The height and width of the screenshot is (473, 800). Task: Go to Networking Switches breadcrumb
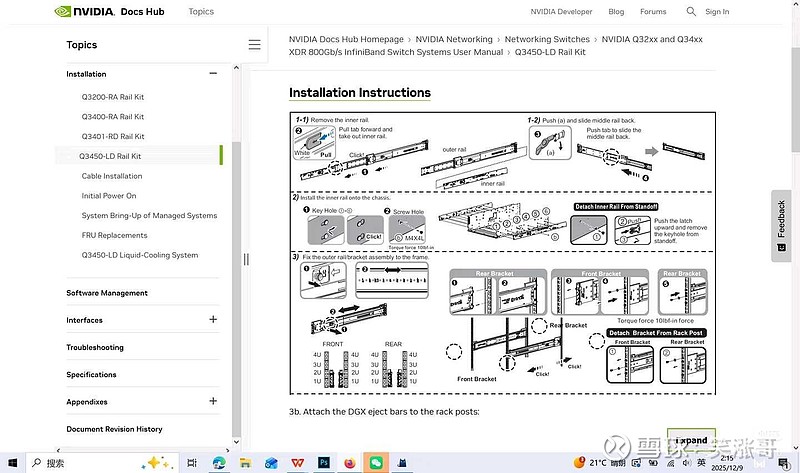point(547,39)
